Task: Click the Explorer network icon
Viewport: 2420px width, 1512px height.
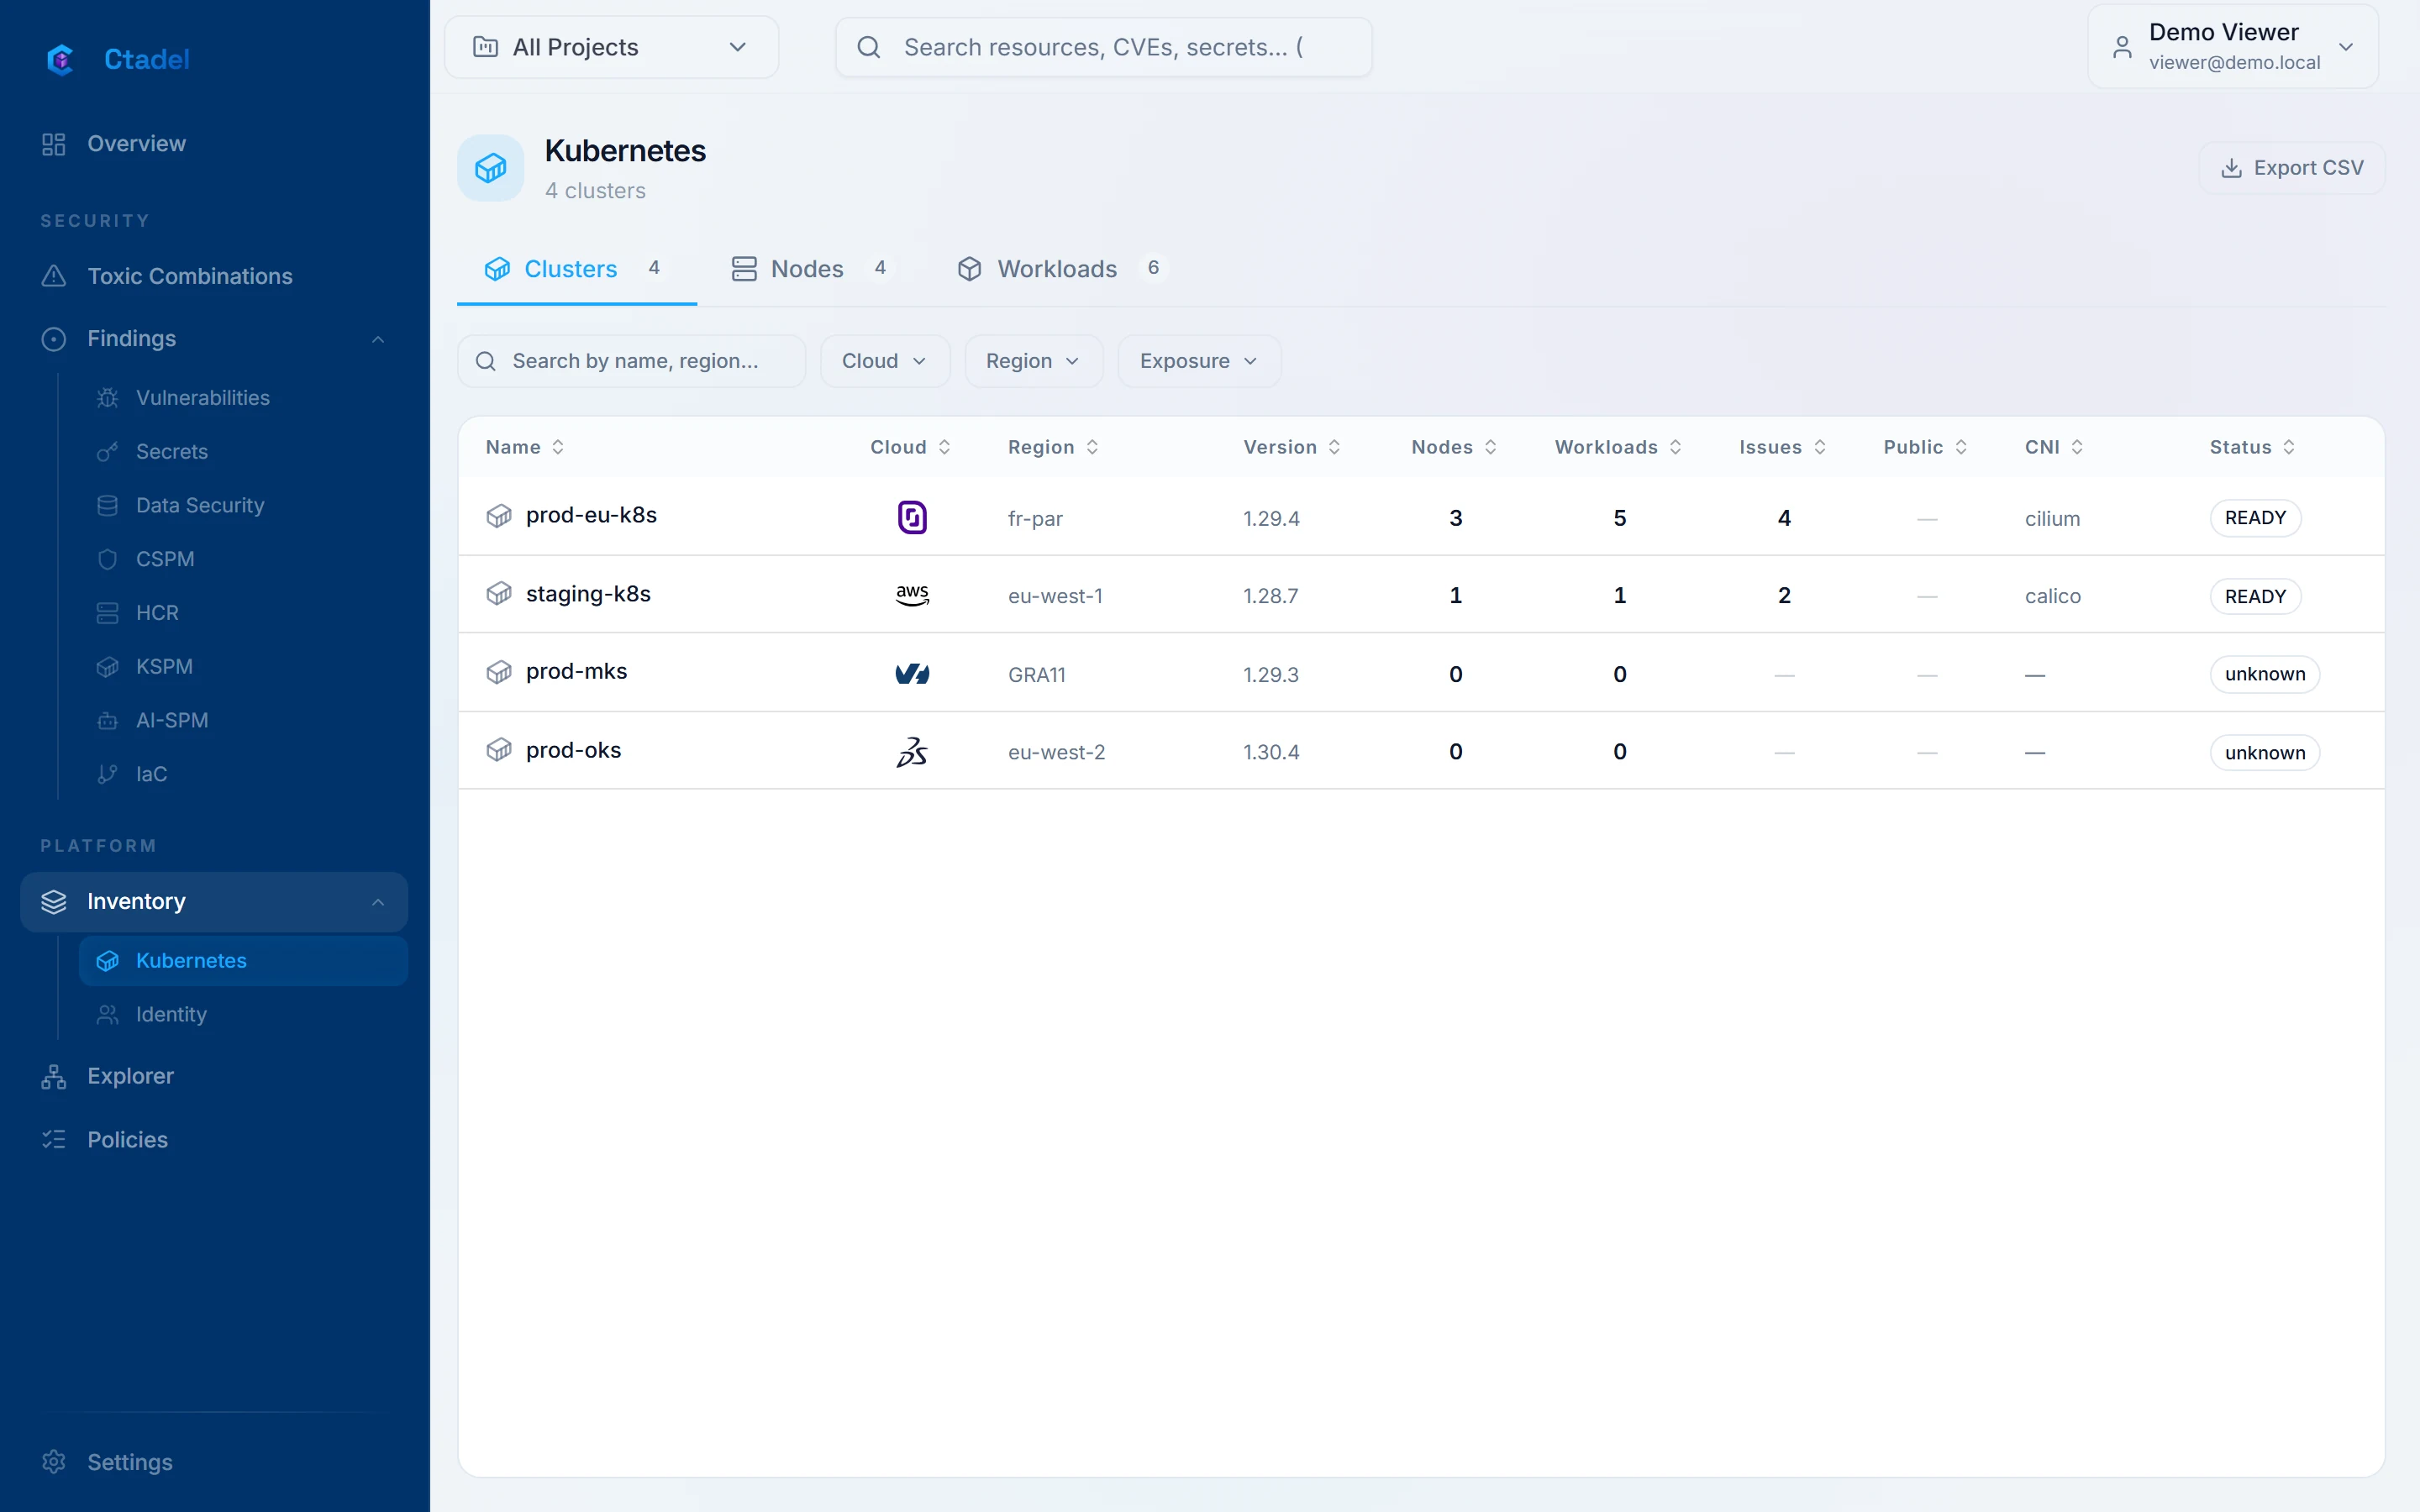Action: click(54, 1077)
